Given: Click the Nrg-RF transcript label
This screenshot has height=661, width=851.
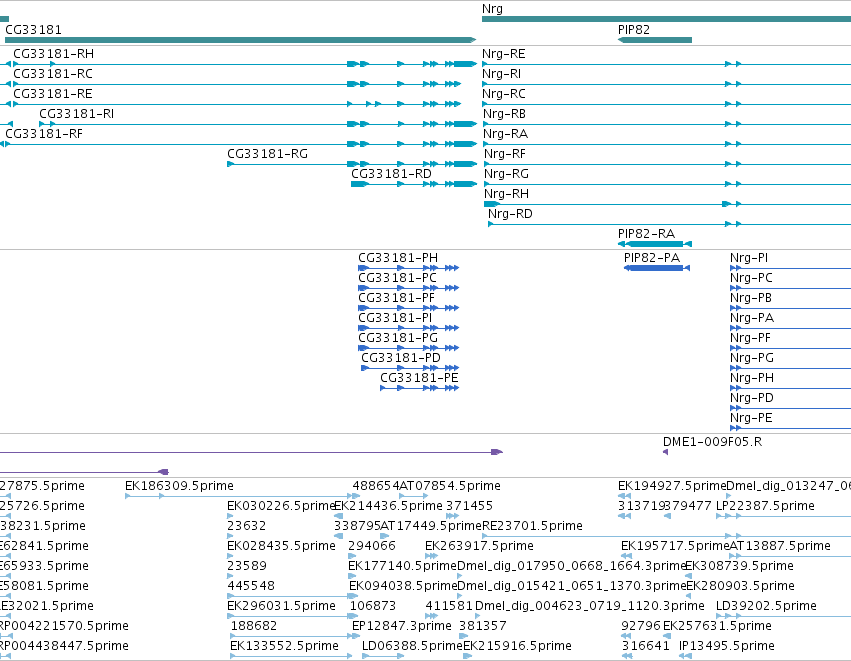Looking at the screenshot, I should pyautogui.click(x=505, y=154).
